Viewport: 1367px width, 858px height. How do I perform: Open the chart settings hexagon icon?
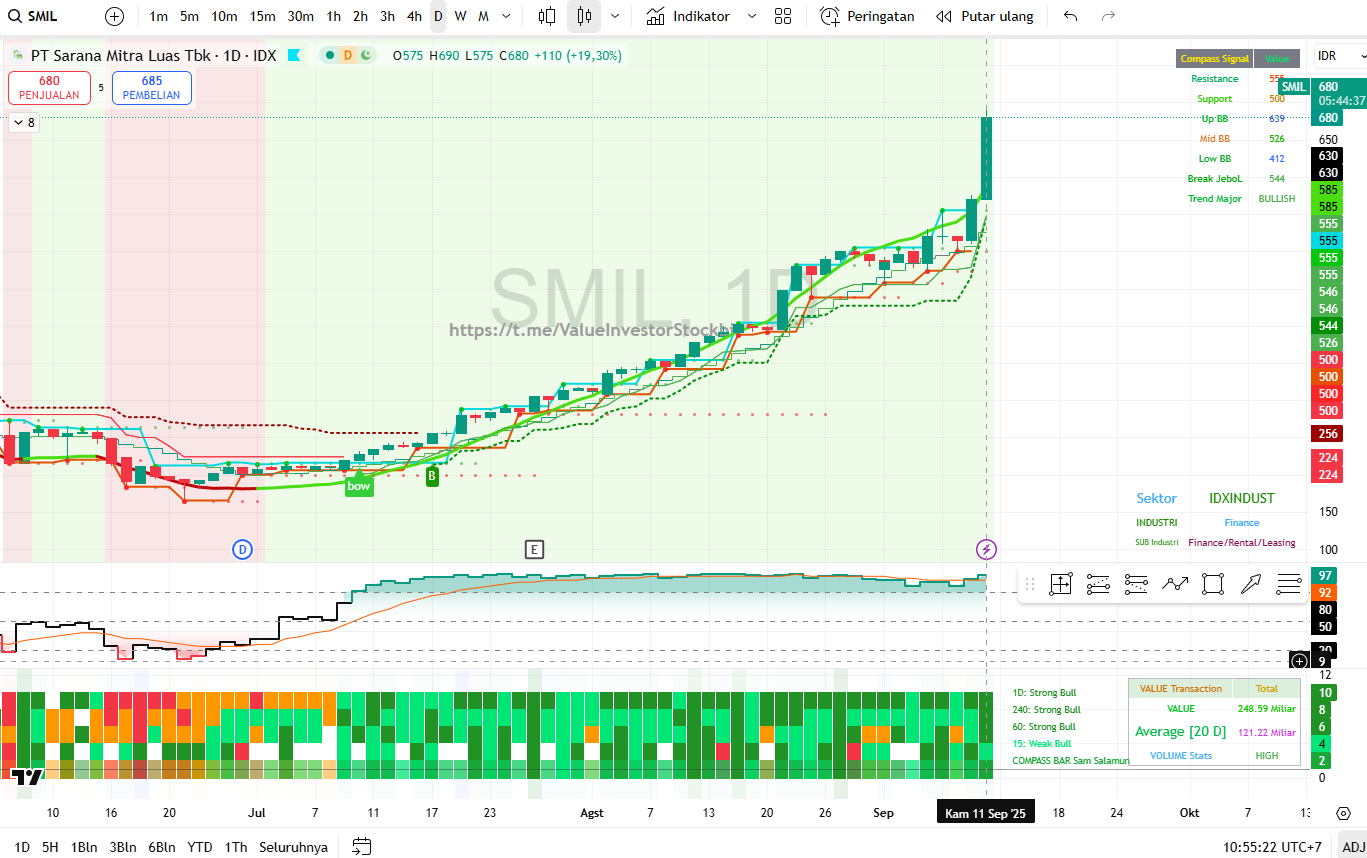[1343, 813]
